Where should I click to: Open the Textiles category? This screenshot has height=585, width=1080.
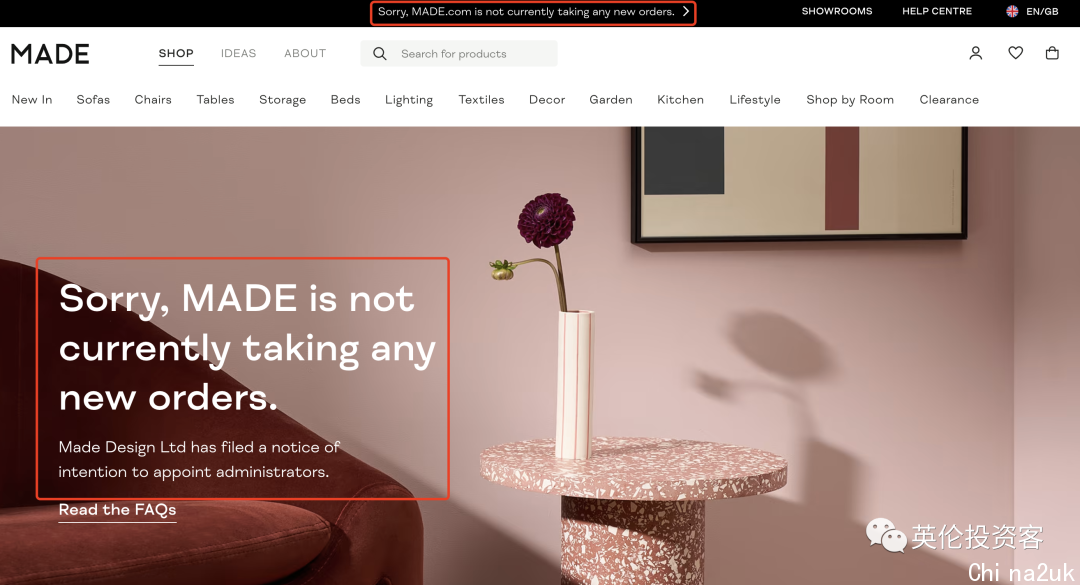(x=481, y=100)
